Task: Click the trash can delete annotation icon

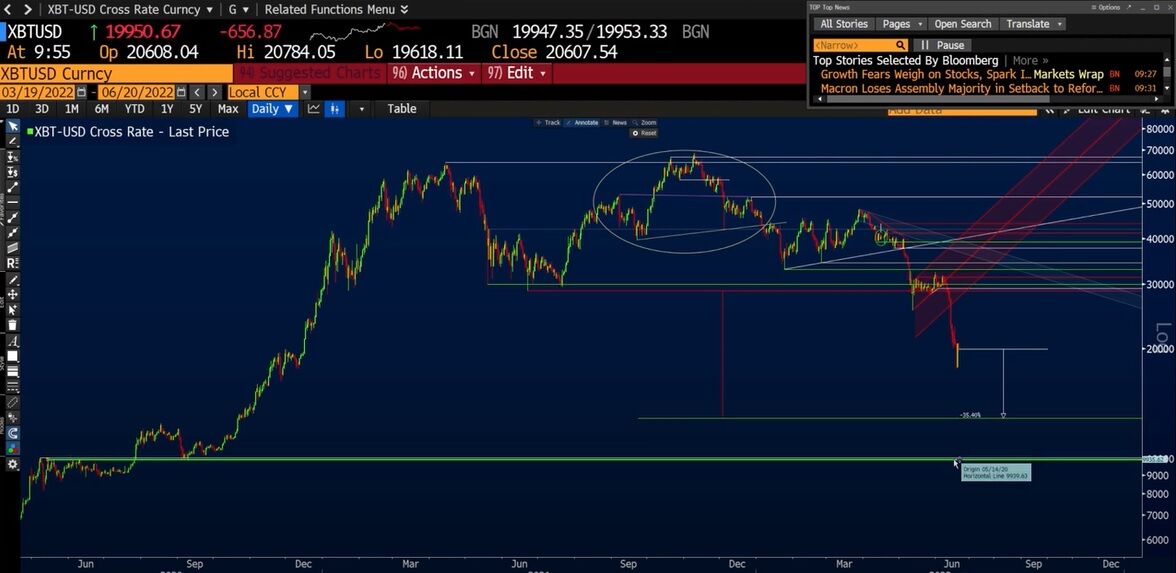Action: coord(13,325)
